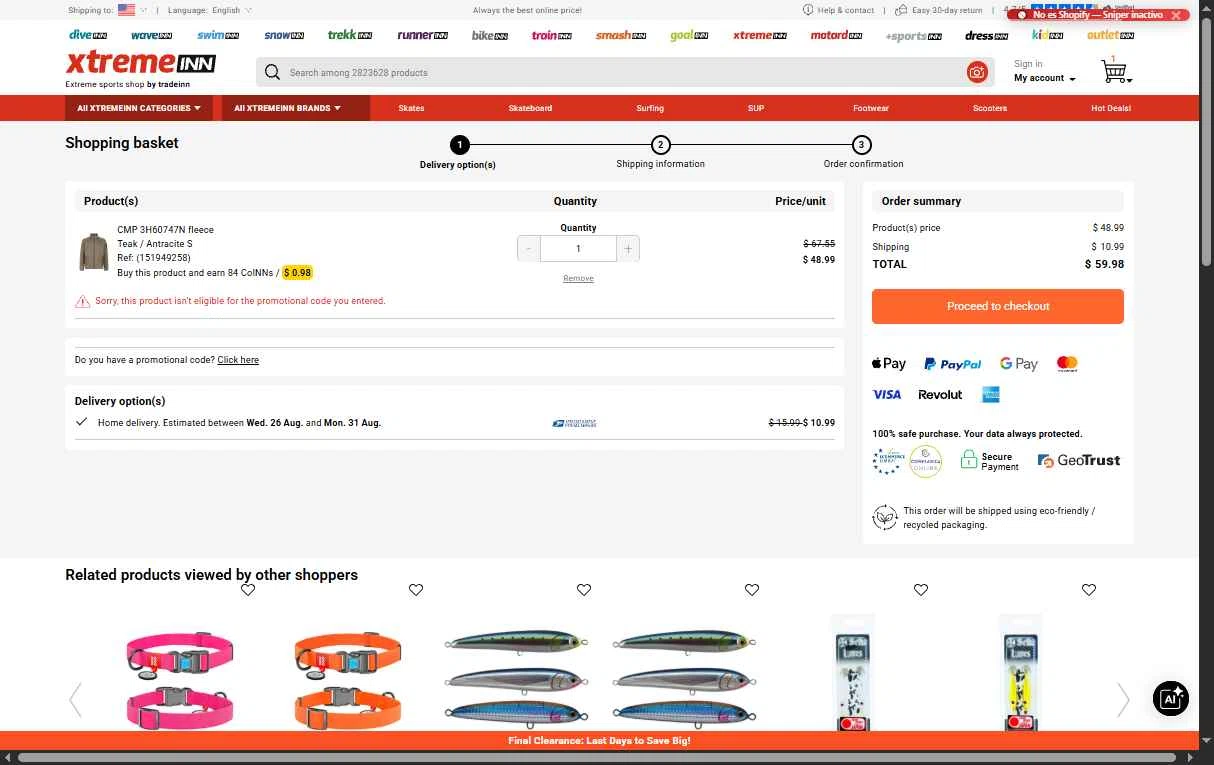
Task: Click the Final Clearance banner
Action: pyautogui.click(x=599, y=741)
